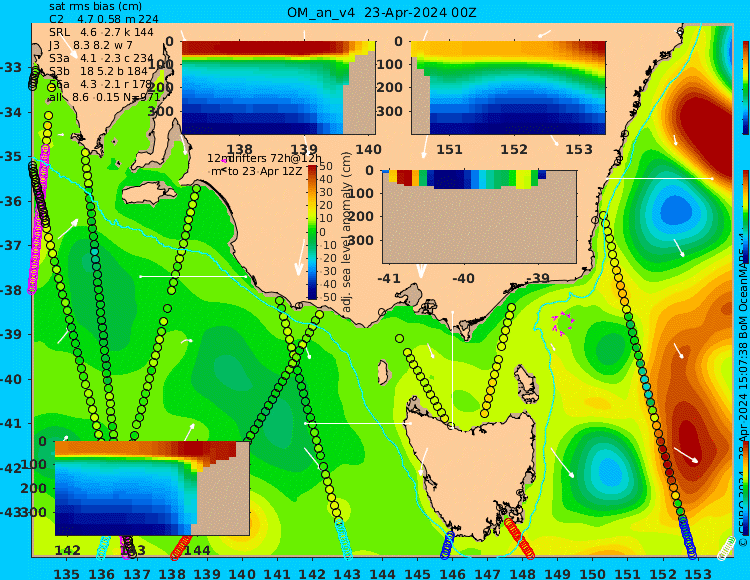Screen dimensions: 750x580
Task: Open the depth section inset spanning 142 to 144
Action: (152, 488)
